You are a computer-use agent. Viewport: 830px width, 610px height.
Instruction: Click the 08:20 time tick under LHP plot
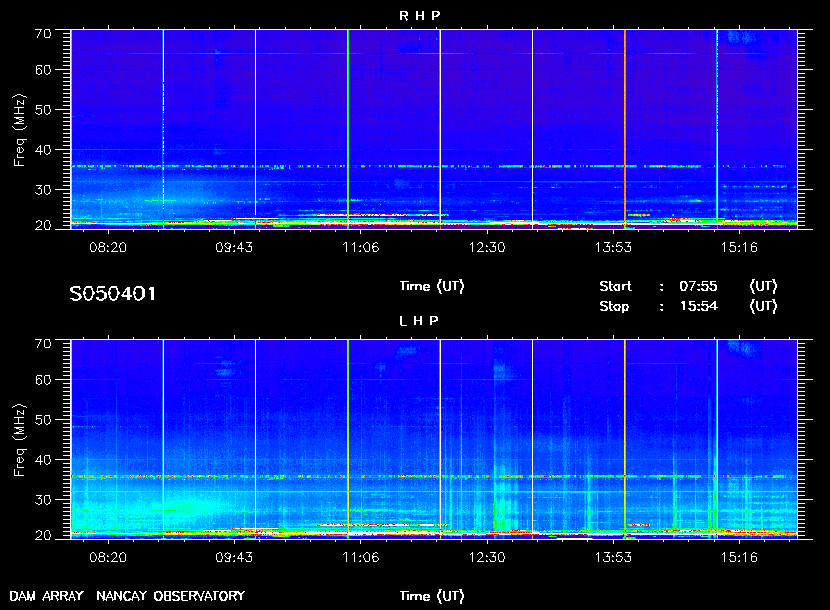point(108,558)
